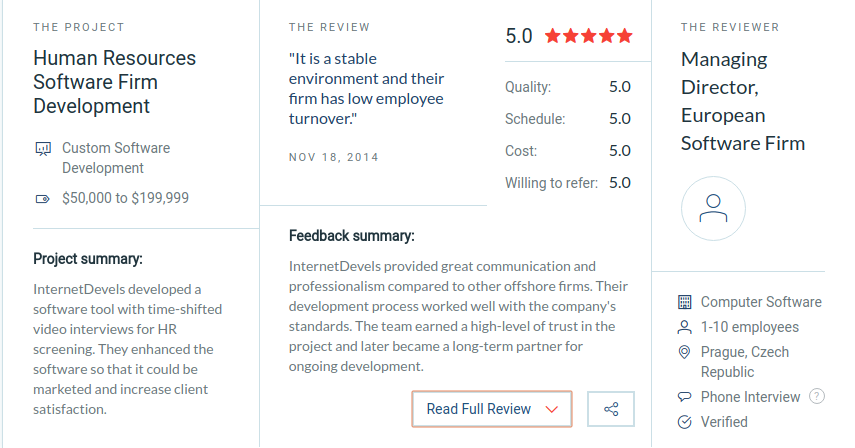
Task: Click the five red rating stars
Action: pyautogui.click(x=588, y=36)
